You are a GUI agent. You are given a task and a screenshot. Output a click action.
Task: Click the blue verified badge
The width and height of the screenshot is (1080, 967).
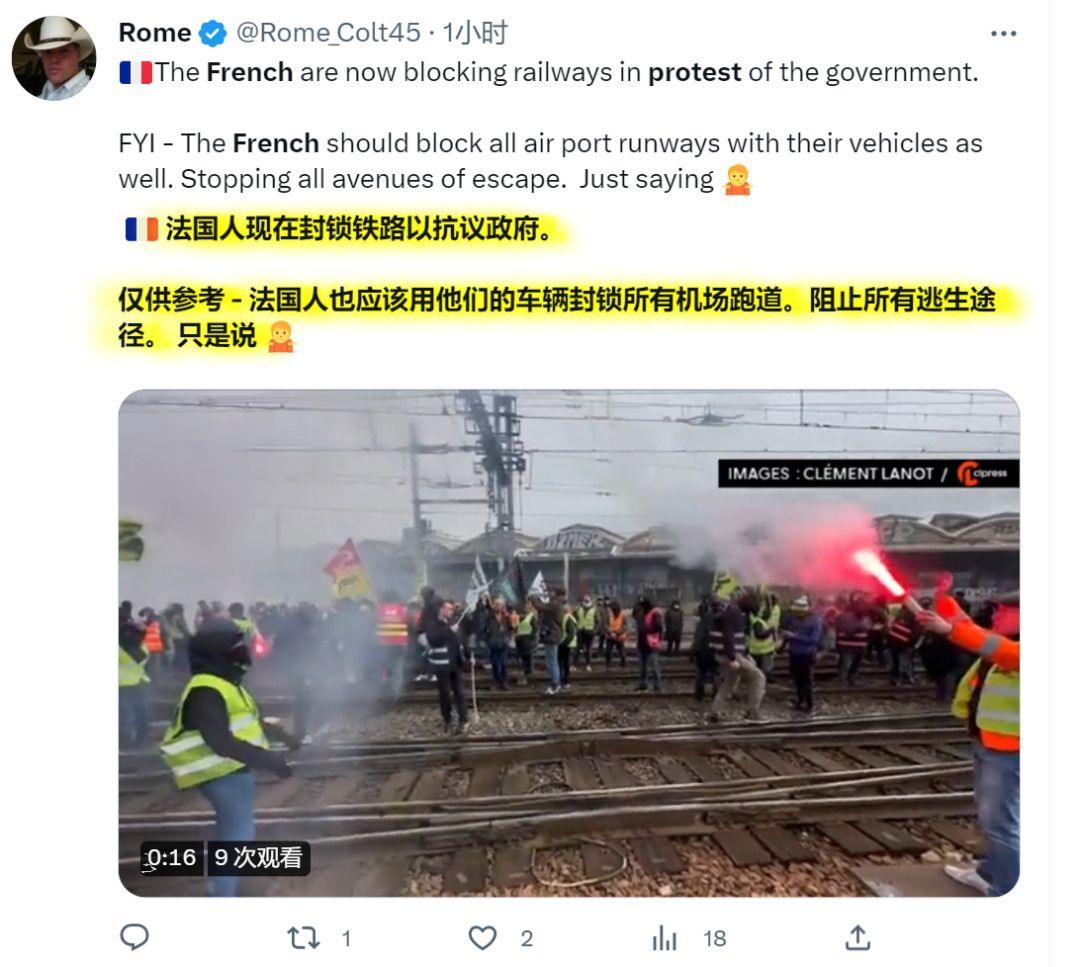click(x=213, y=33)
